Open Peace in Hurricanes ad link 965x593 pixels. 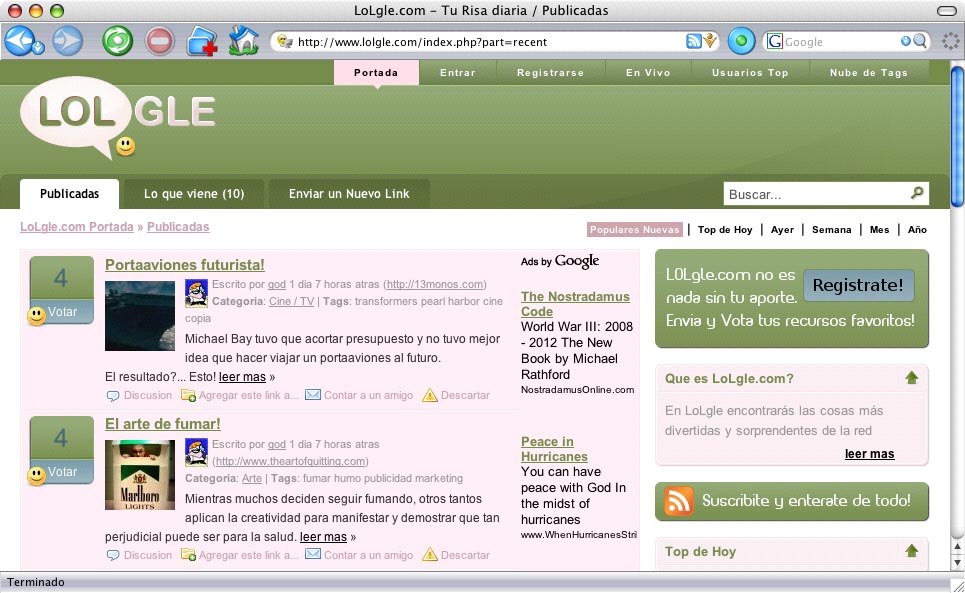554,449
